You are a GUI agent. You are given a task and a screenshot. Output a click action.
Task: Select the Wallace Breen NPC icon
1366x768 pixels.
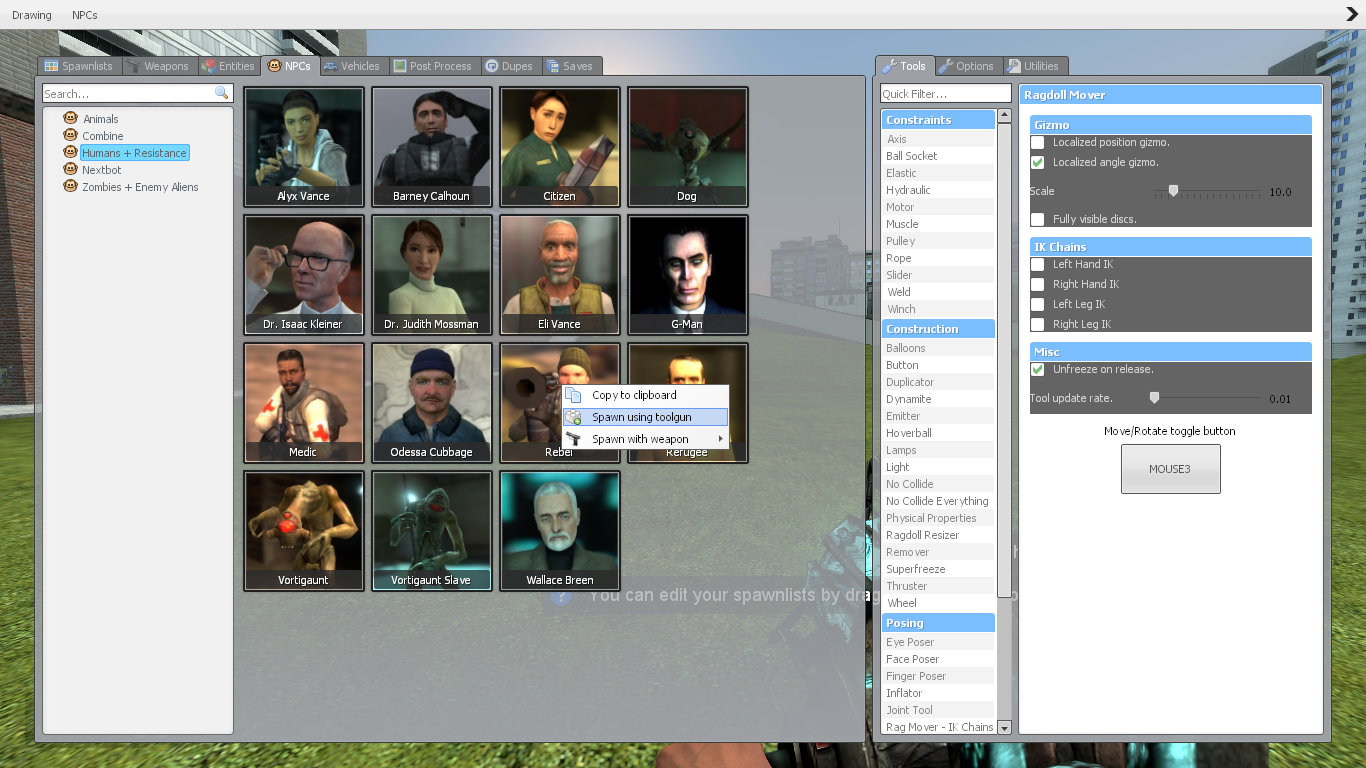[x=560, y=531]
